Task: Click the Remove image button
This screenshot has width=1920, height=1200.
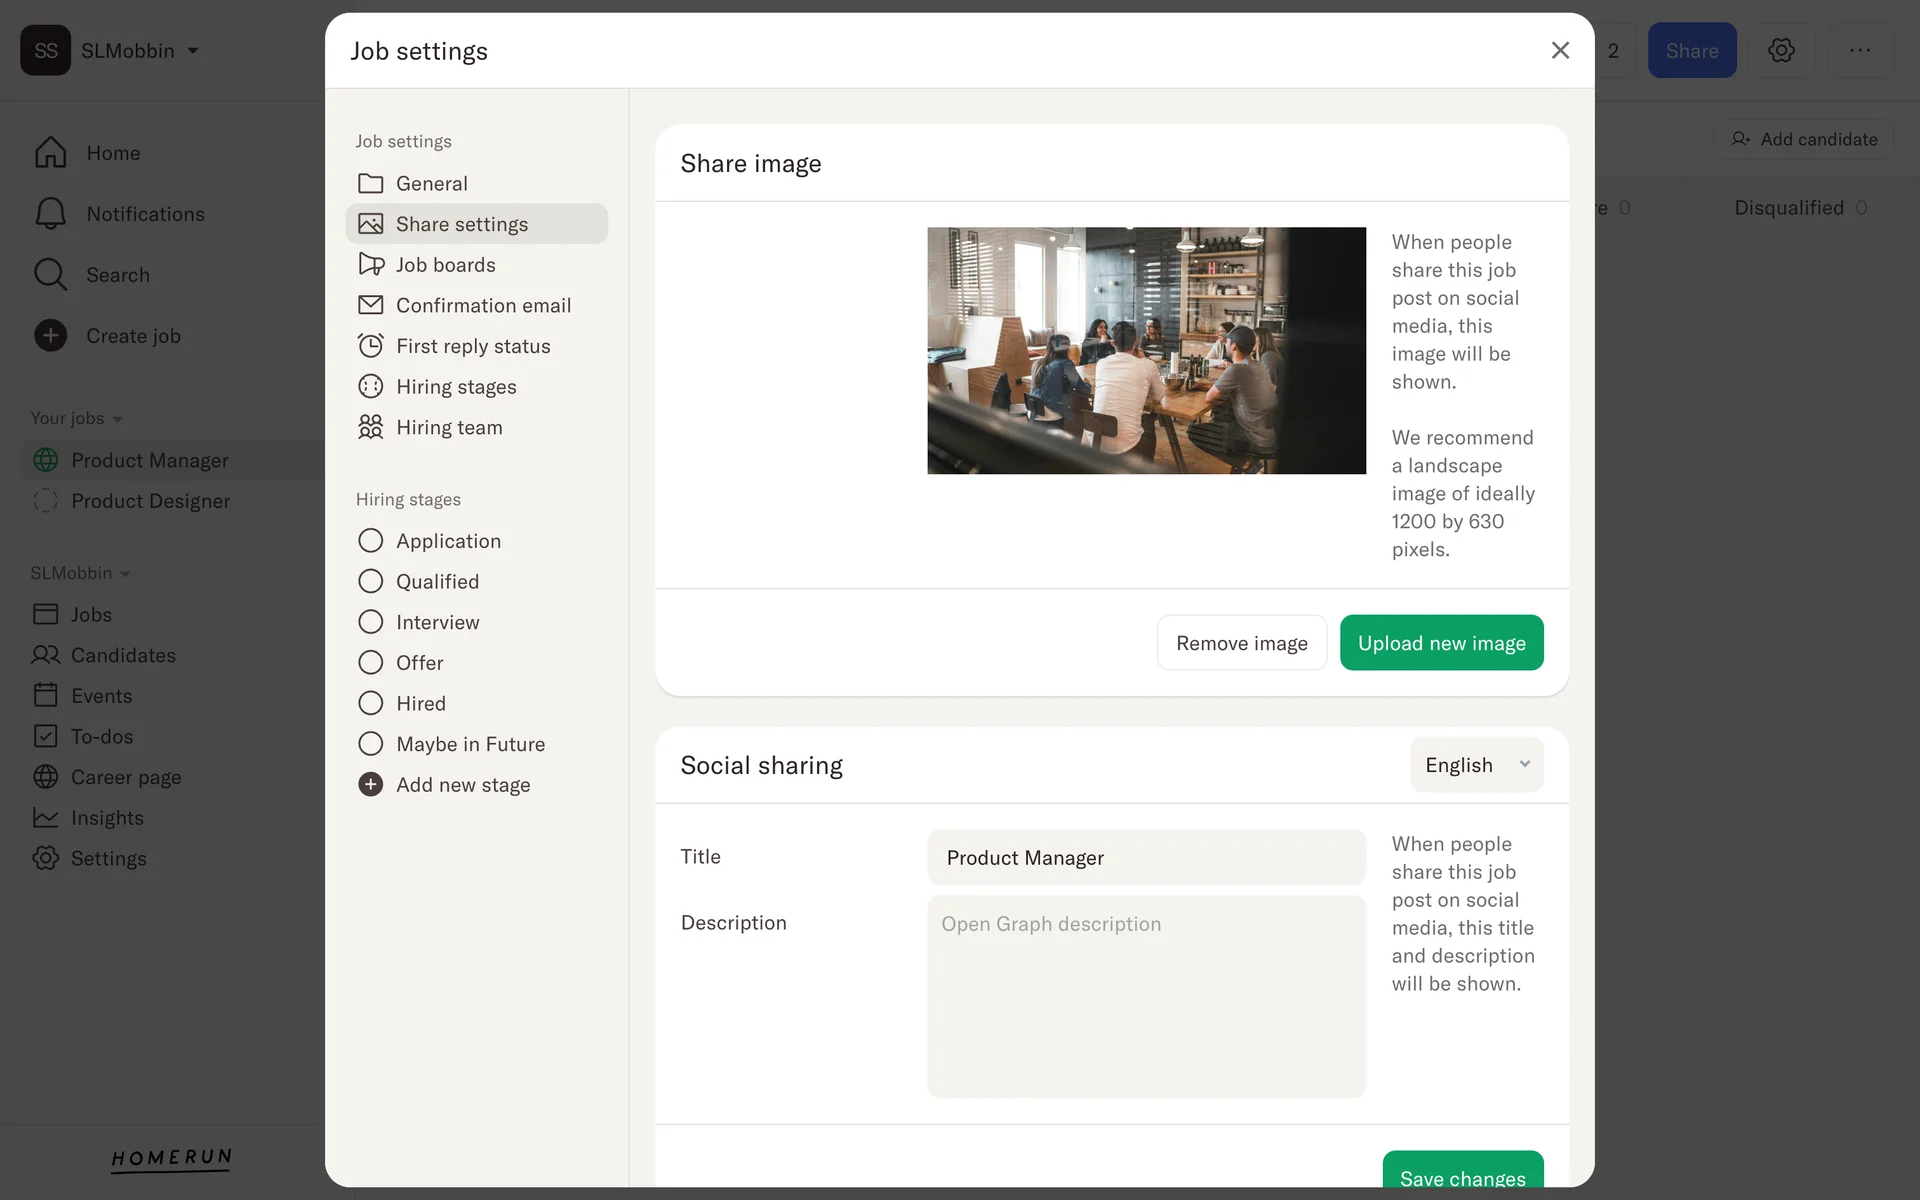Action: tap(1241, 643)
